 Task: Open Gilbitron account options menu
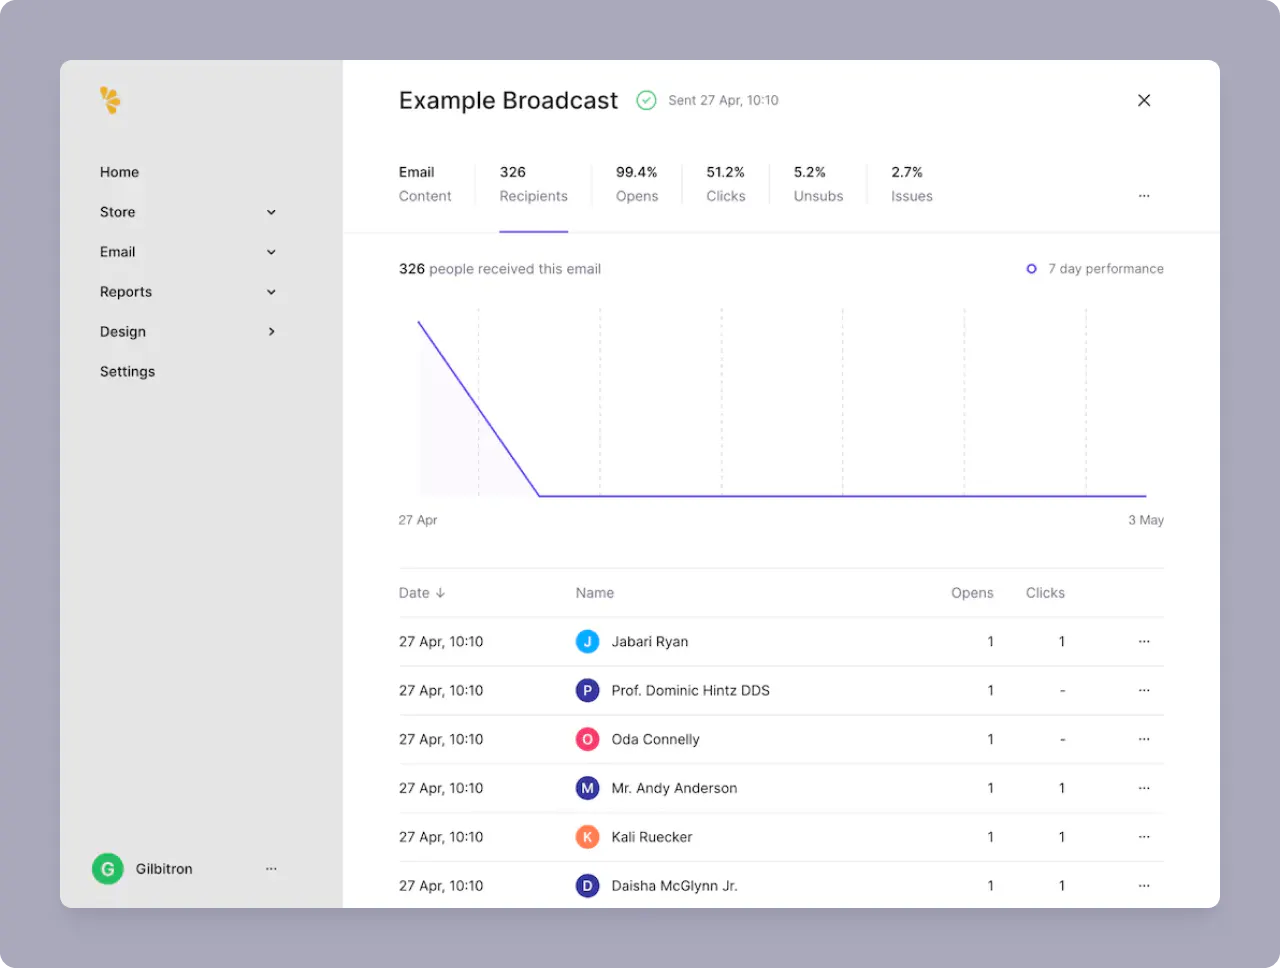271,869
